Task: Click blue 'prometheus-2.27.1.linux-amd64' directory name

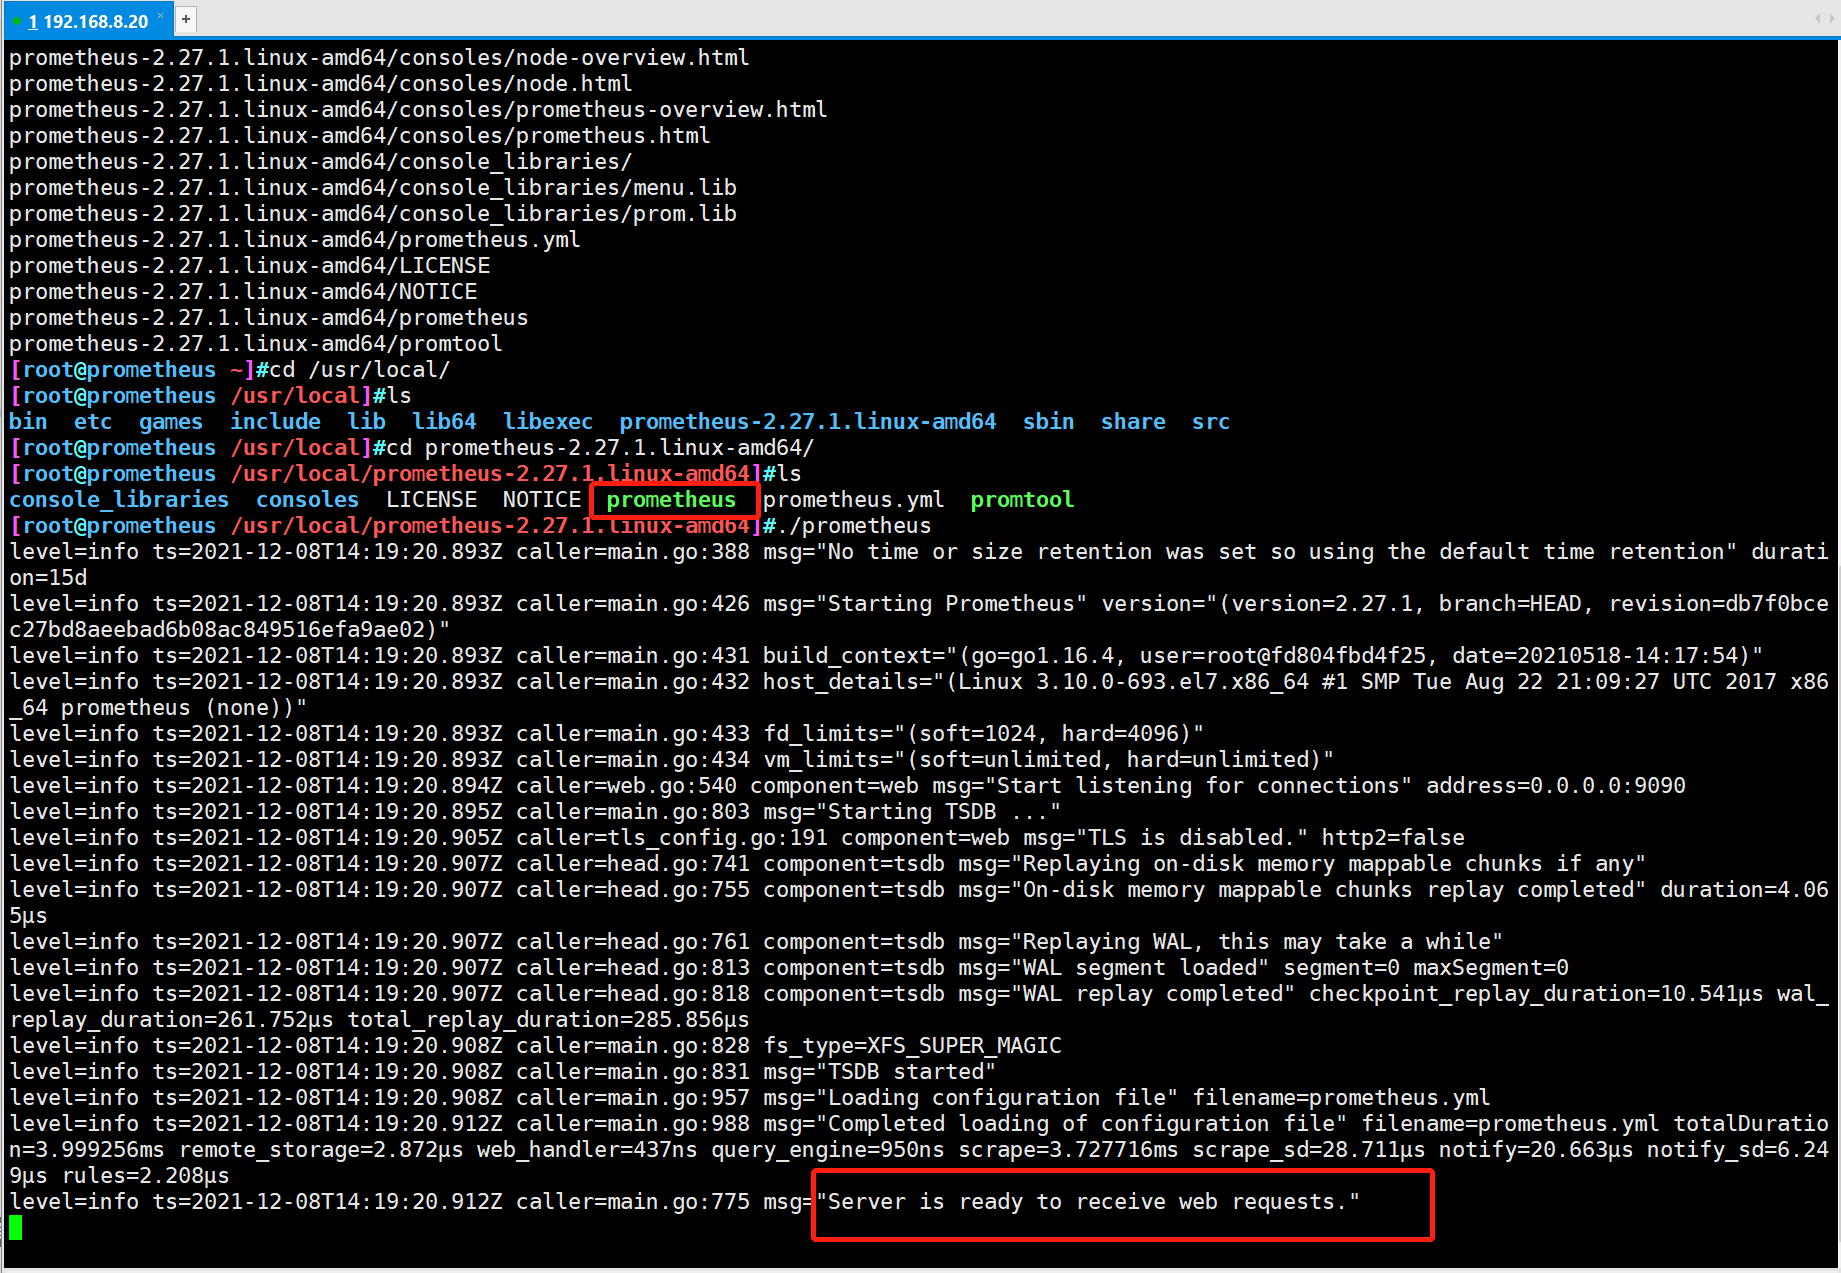Action: pyautogui.click(x=808, y=421)
